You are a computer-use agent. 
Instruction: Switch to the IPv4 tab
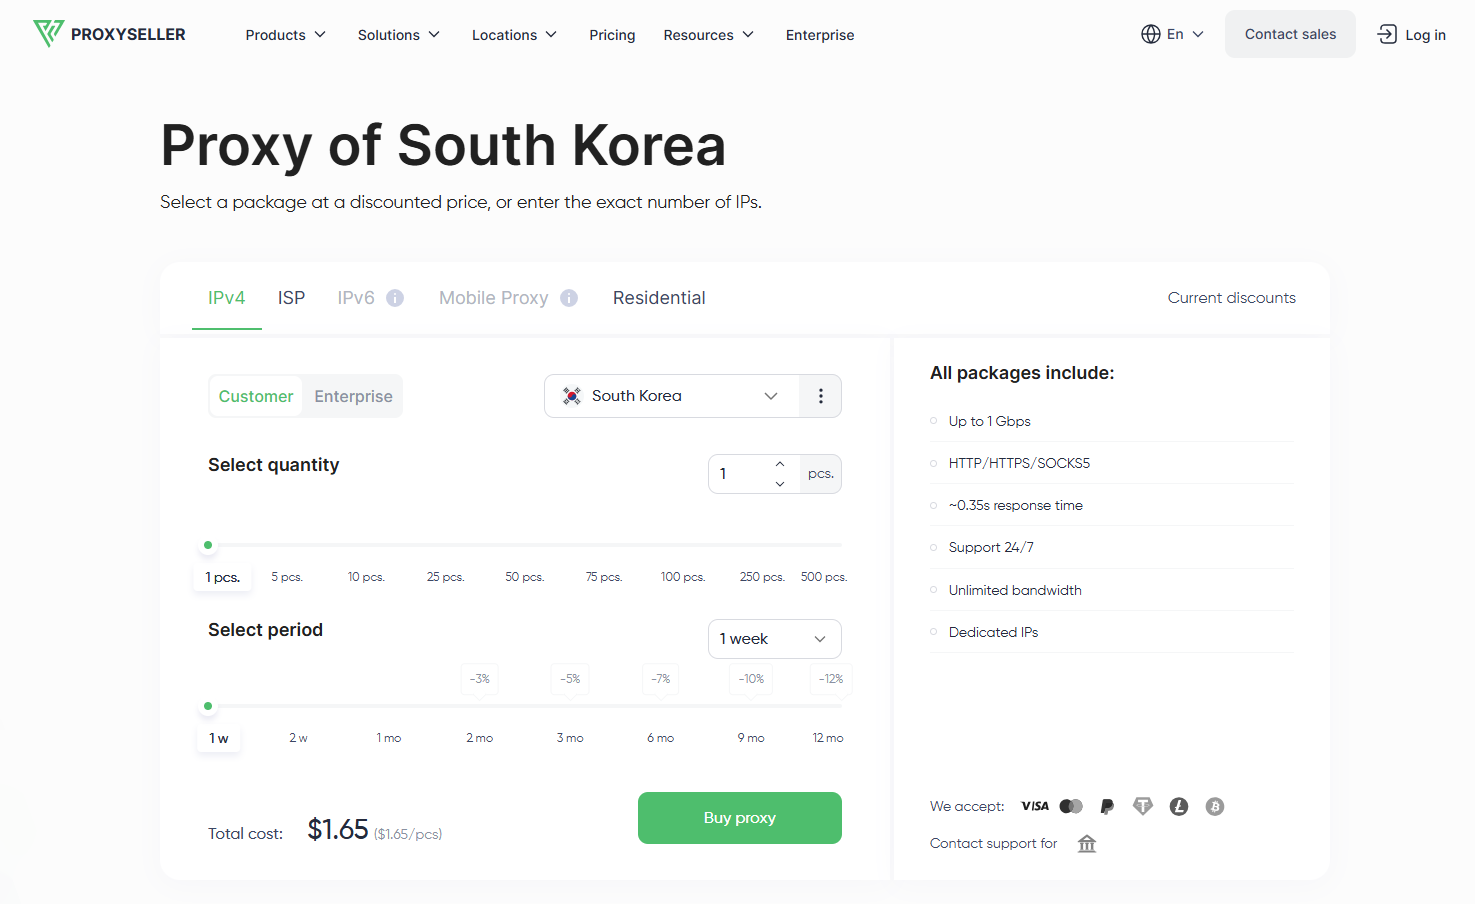pyautogui.click(x=226, y=298)
